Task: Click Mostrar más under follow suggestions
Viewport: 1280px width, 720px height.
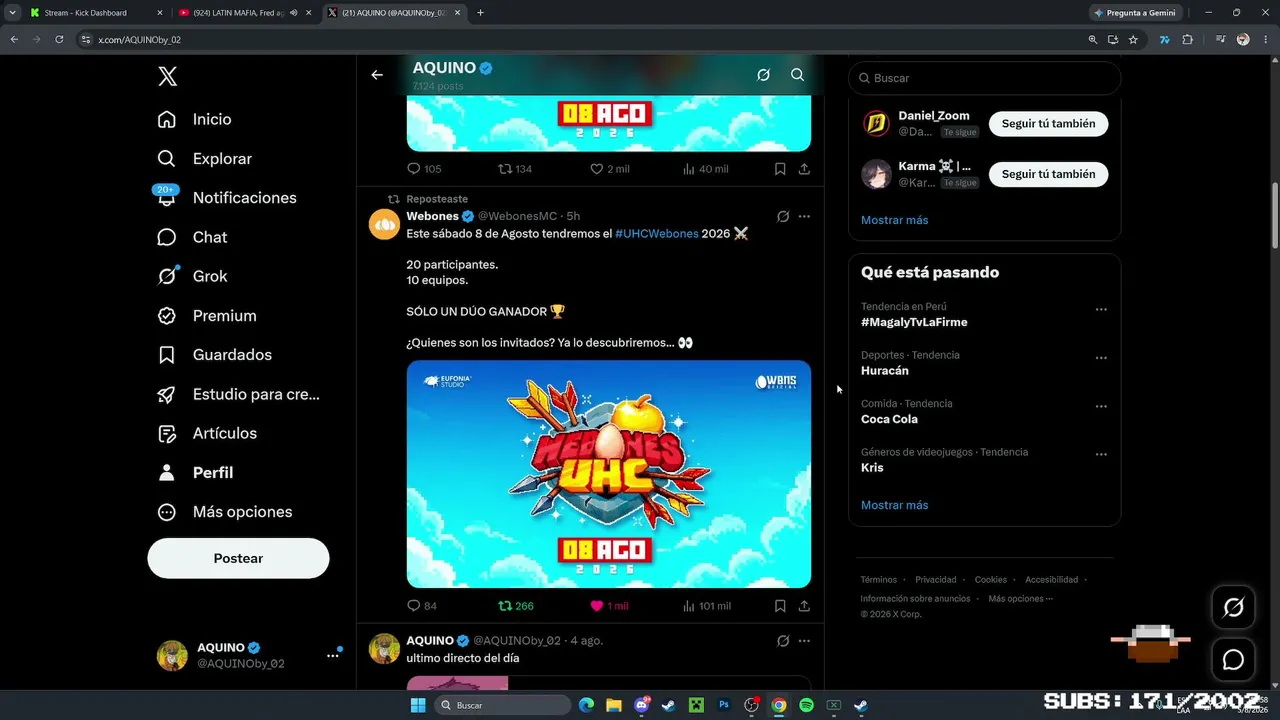Action: click(x=894, y=220)
